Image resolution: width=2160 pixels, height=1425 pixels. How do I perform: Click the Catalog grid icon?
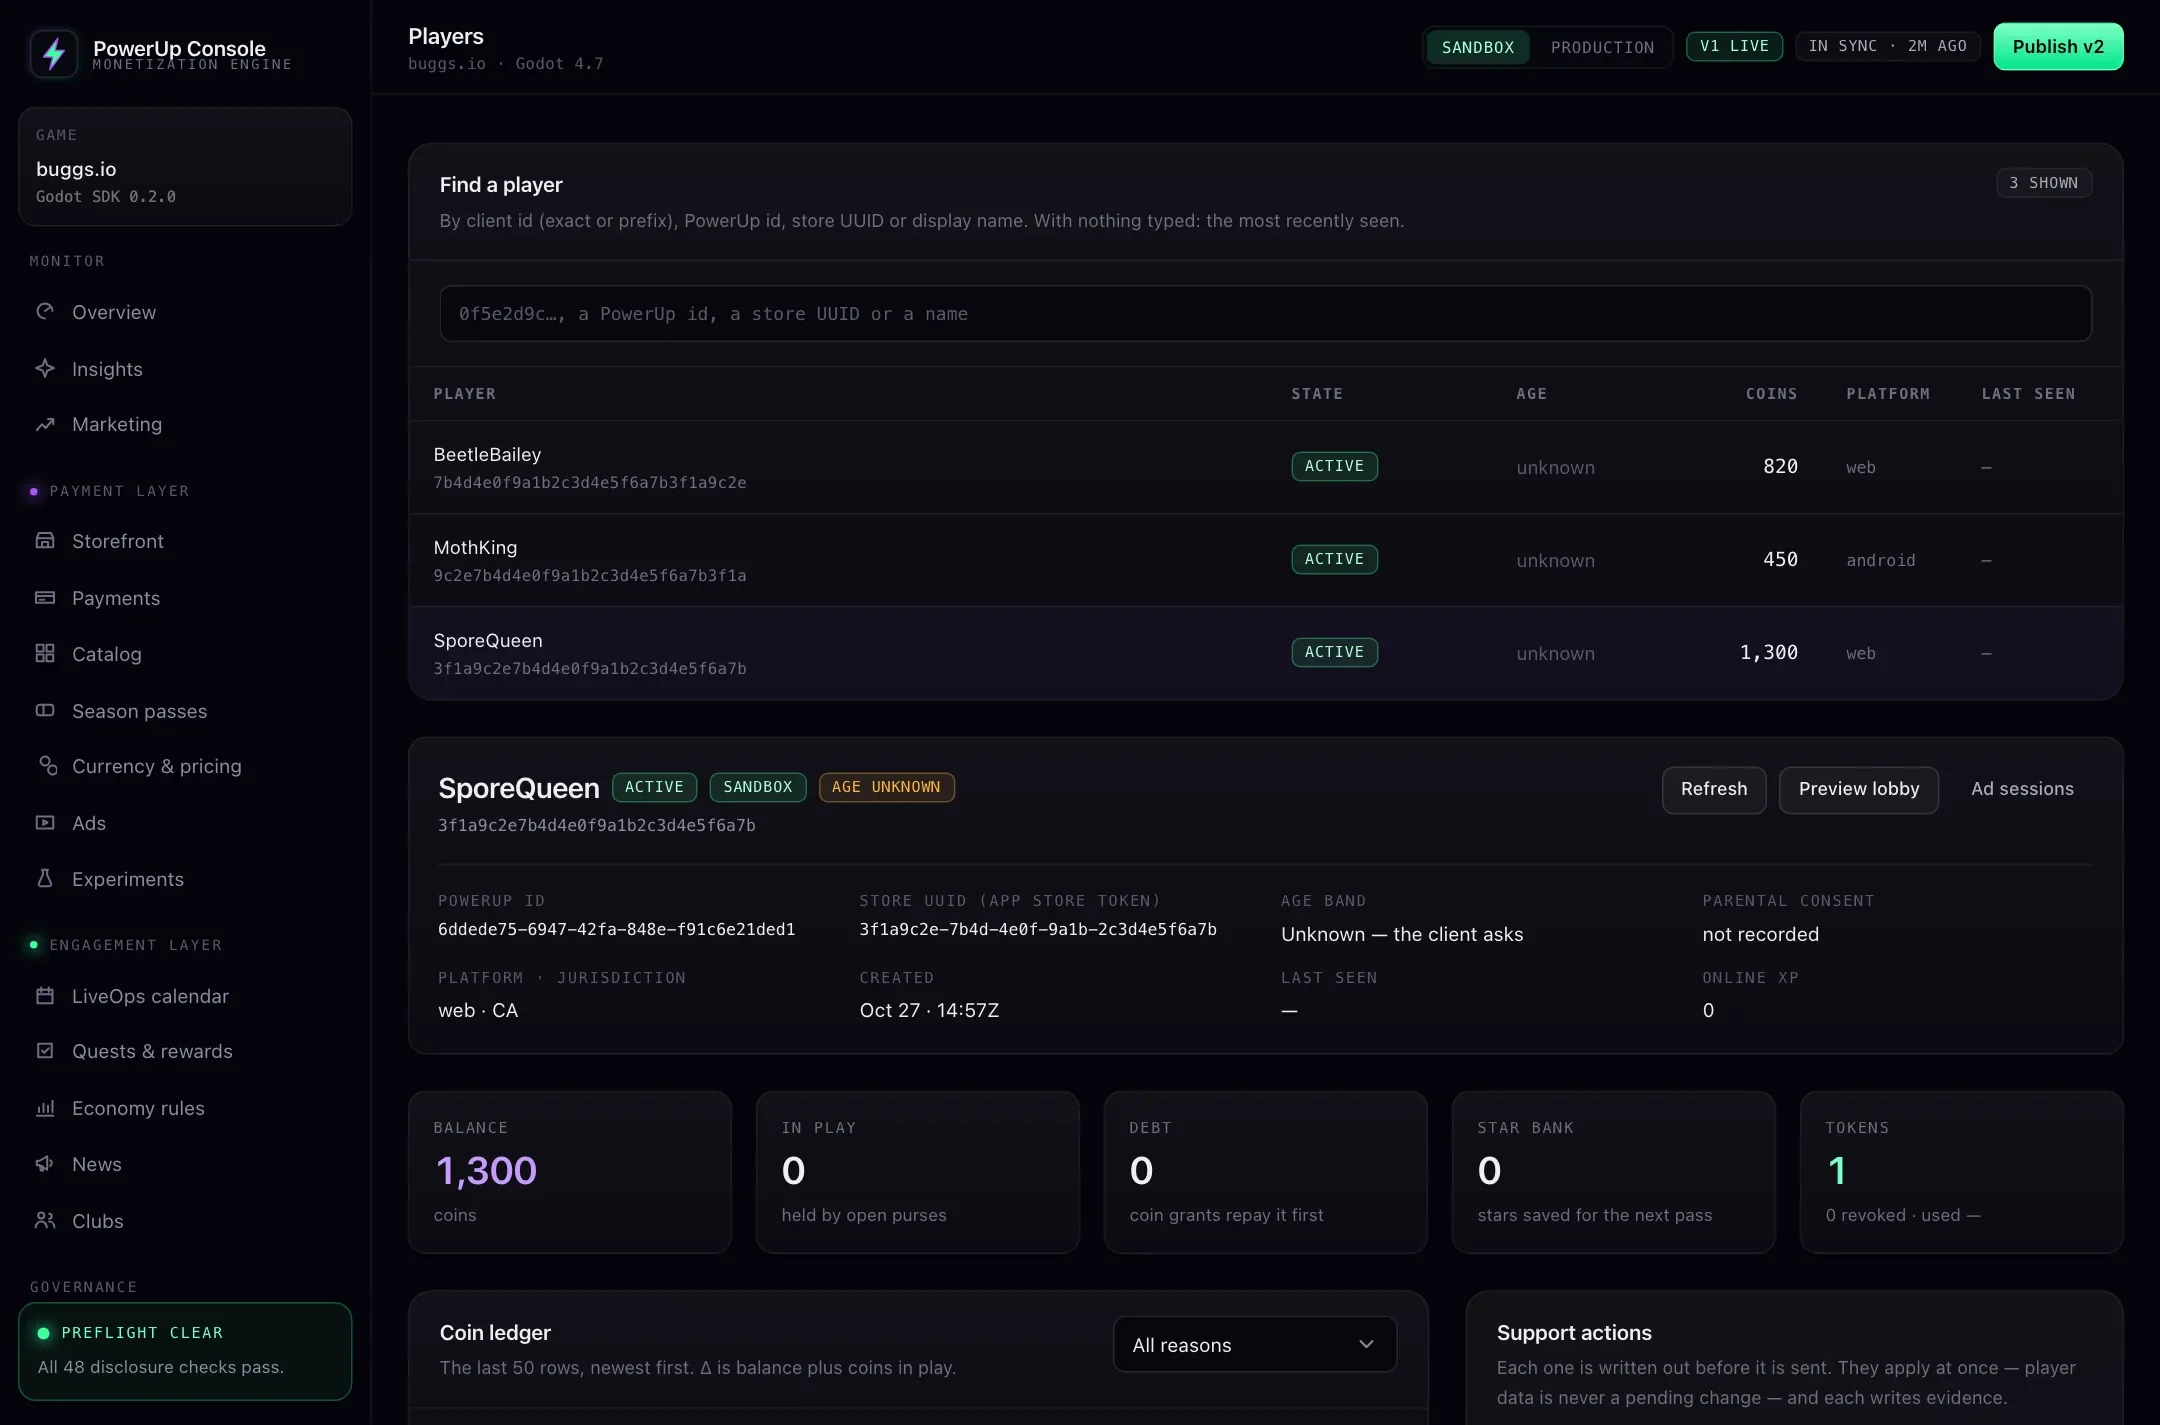(x=45, y=654)
